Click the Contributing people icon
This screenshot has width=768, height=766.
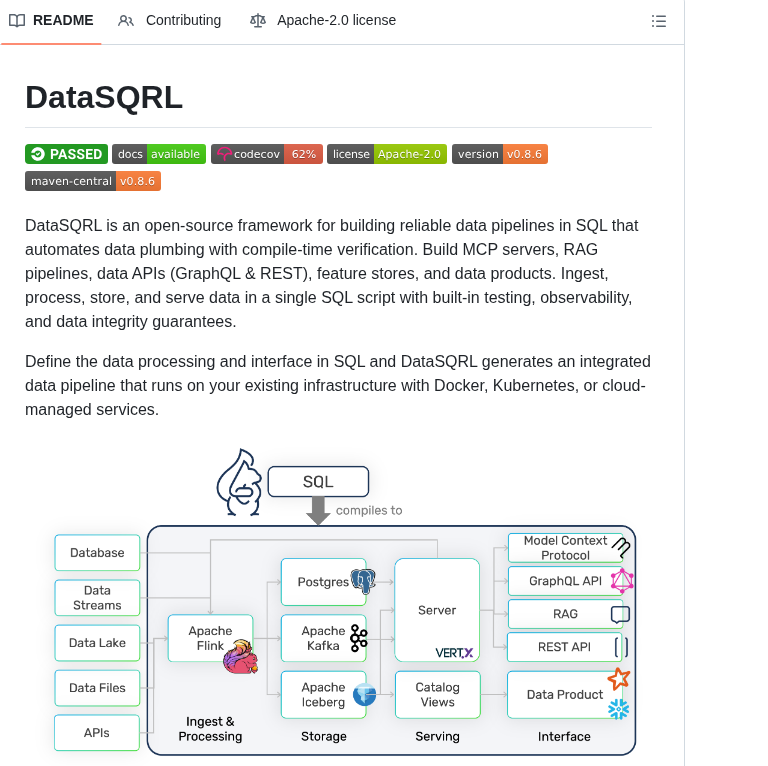pyautogui.click(x=126, y=21)
